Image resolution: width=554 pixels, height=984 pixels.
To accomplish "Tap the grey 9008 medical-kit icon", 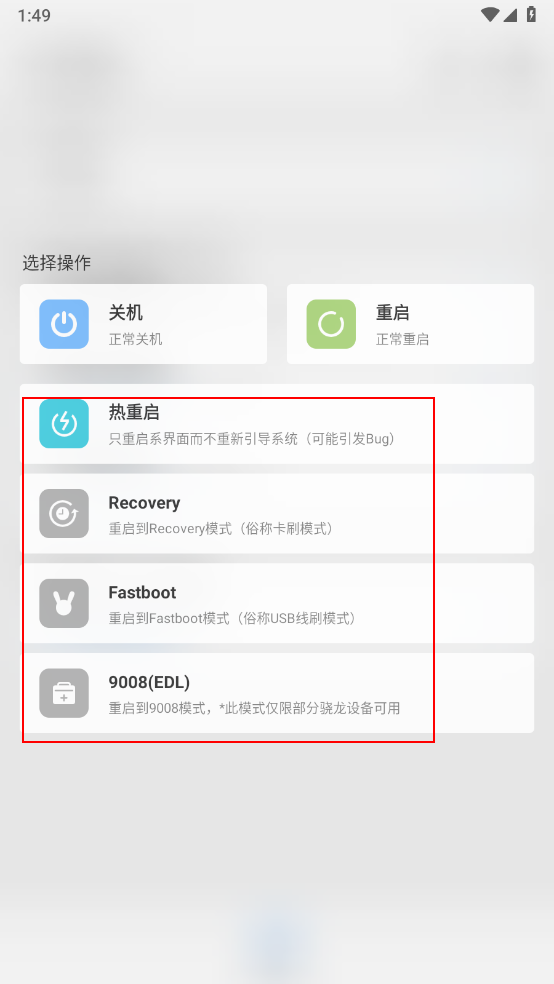I will [x=64, y=693].
